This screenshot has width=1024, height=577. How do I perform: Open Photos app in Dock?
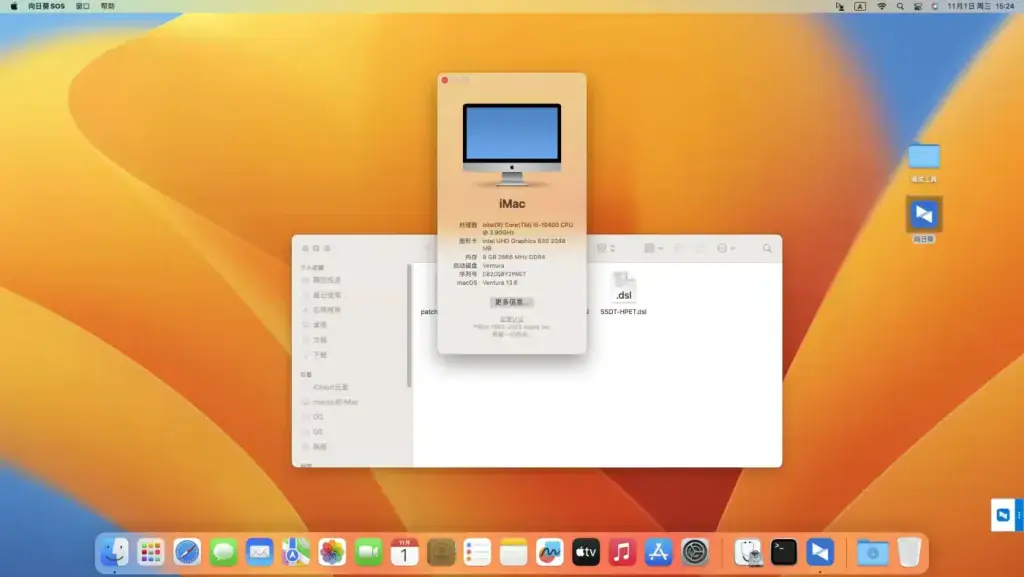click(332, 552)
